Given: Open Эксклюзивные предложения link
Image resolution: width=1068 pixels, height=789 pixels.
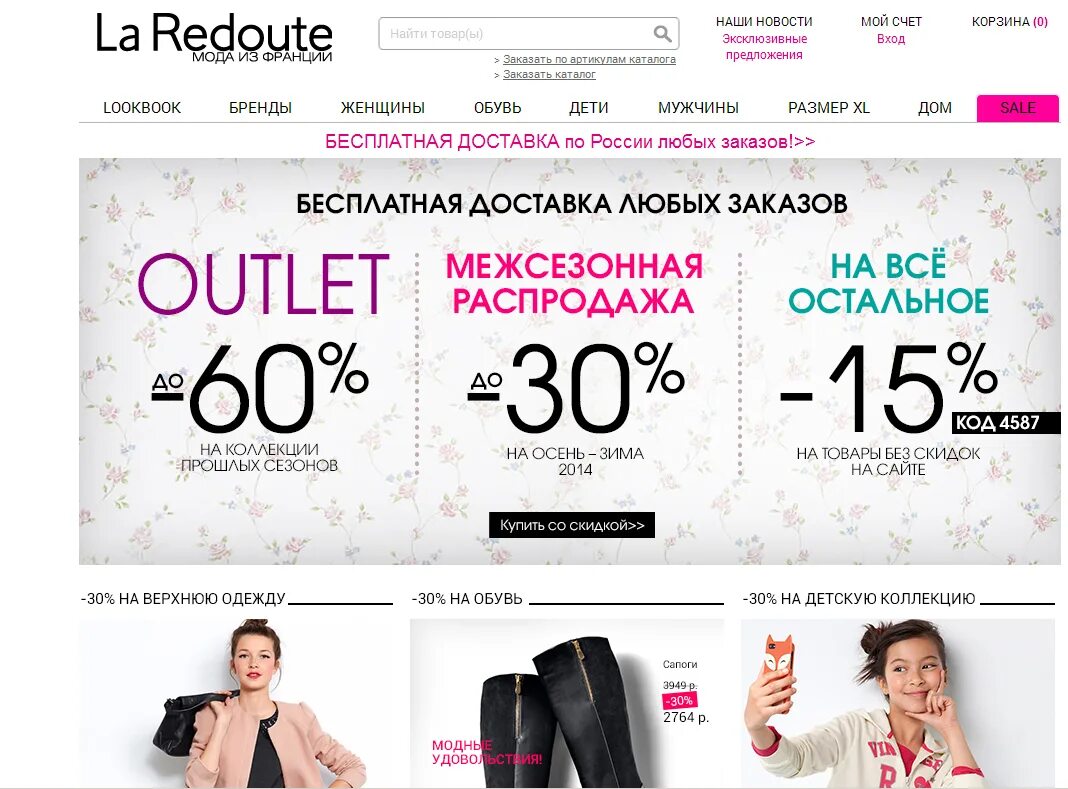Looking at the screenshot, I should 764,47.
